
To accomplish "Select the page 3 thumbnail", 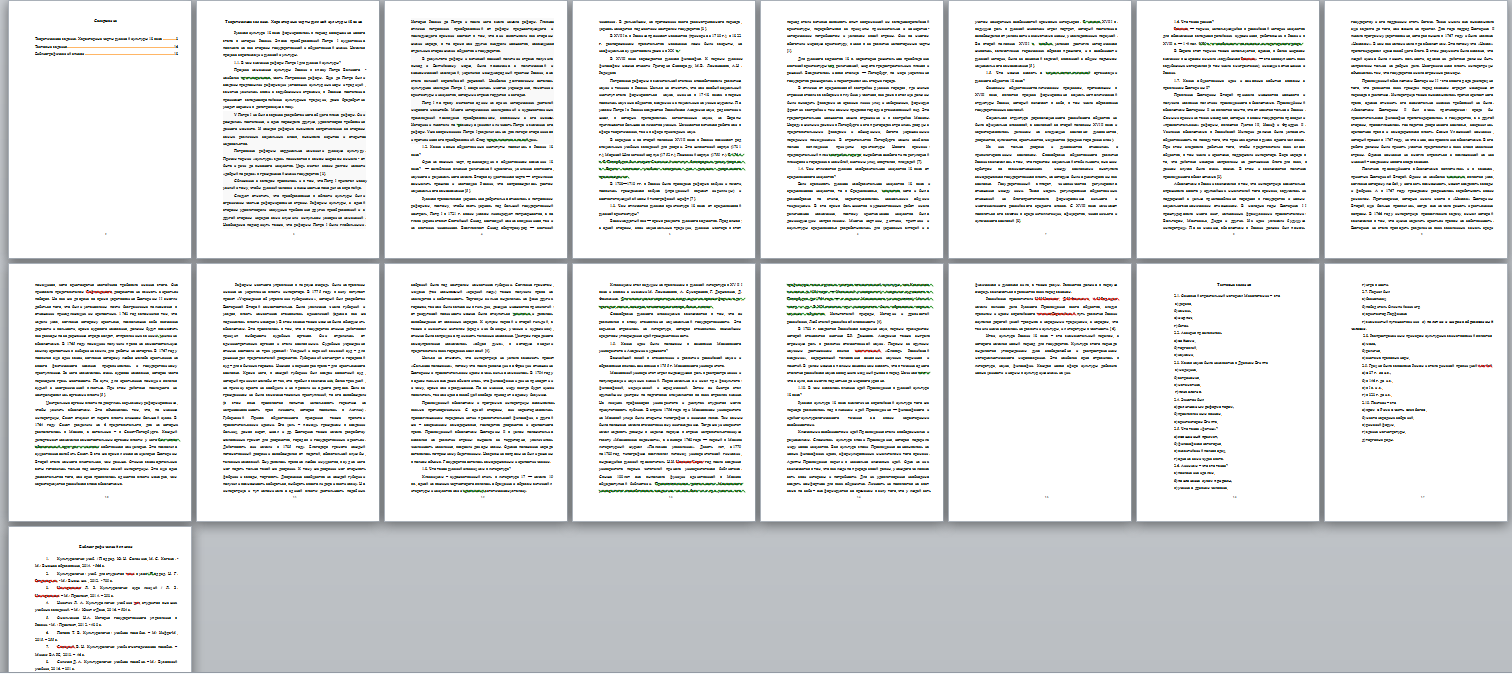I will pyautogui.click(x=475, y=129).
